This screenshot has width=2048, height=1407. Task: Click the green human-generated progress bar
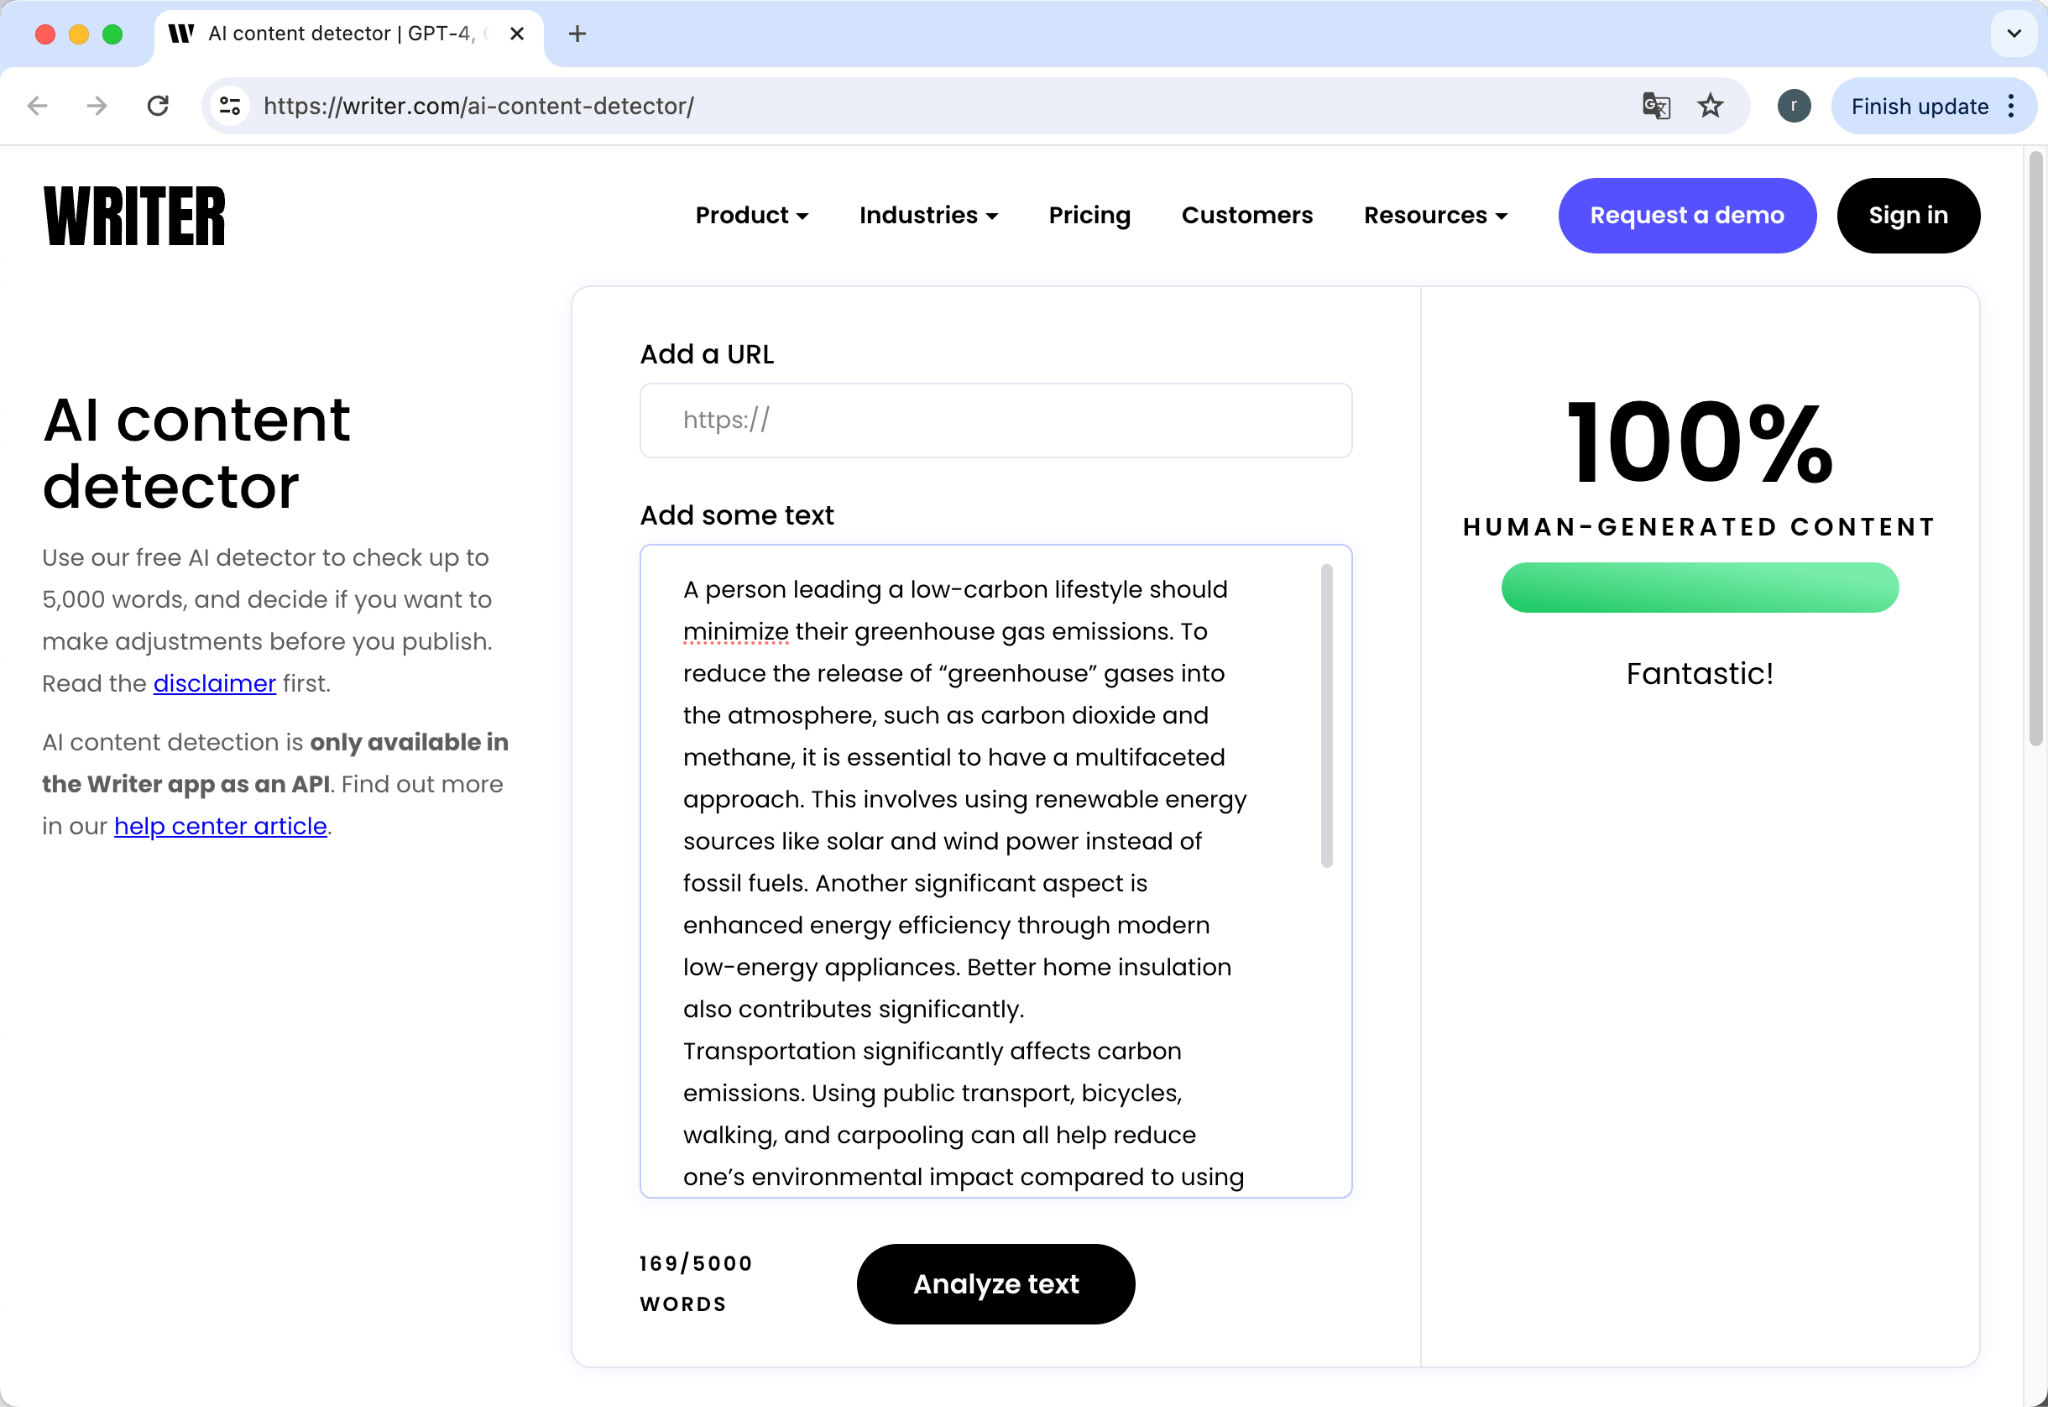click(x=1700, y=587)
